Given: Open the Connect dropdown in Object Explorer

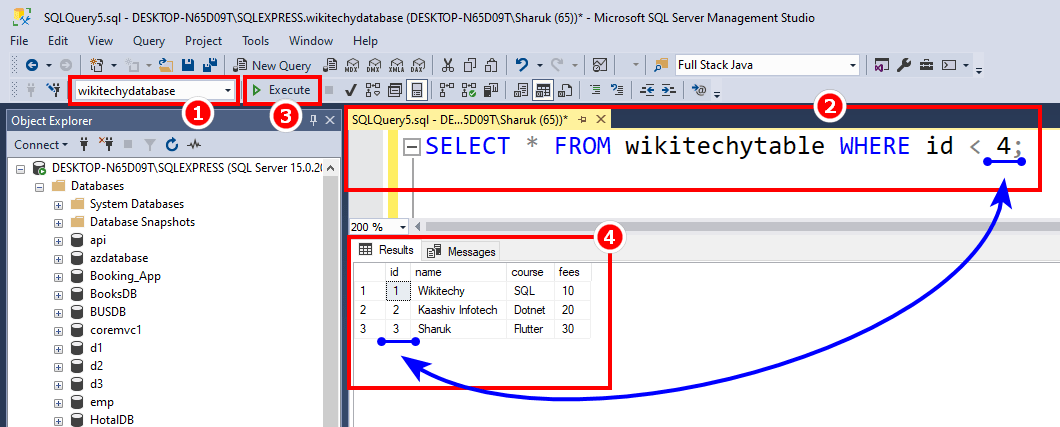Looking at the screenshot, I should coord(41,145).
